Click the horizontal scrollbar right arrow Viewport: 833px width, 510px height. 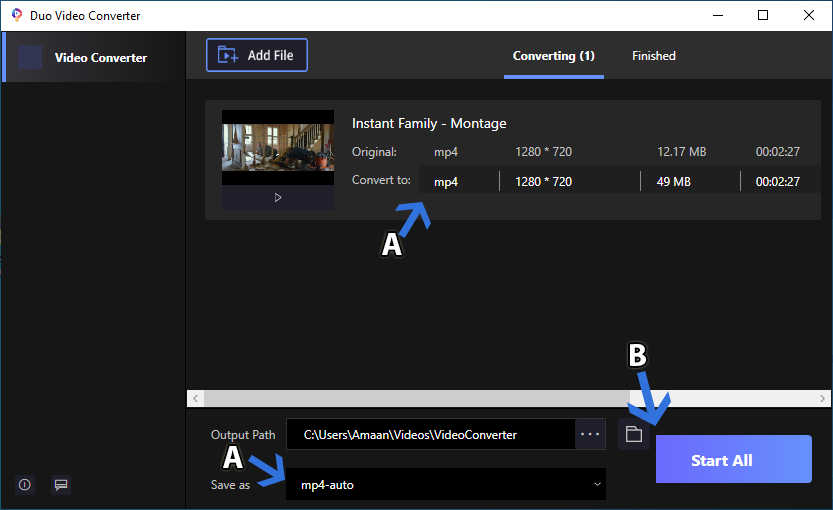click(x=822, y=398)
